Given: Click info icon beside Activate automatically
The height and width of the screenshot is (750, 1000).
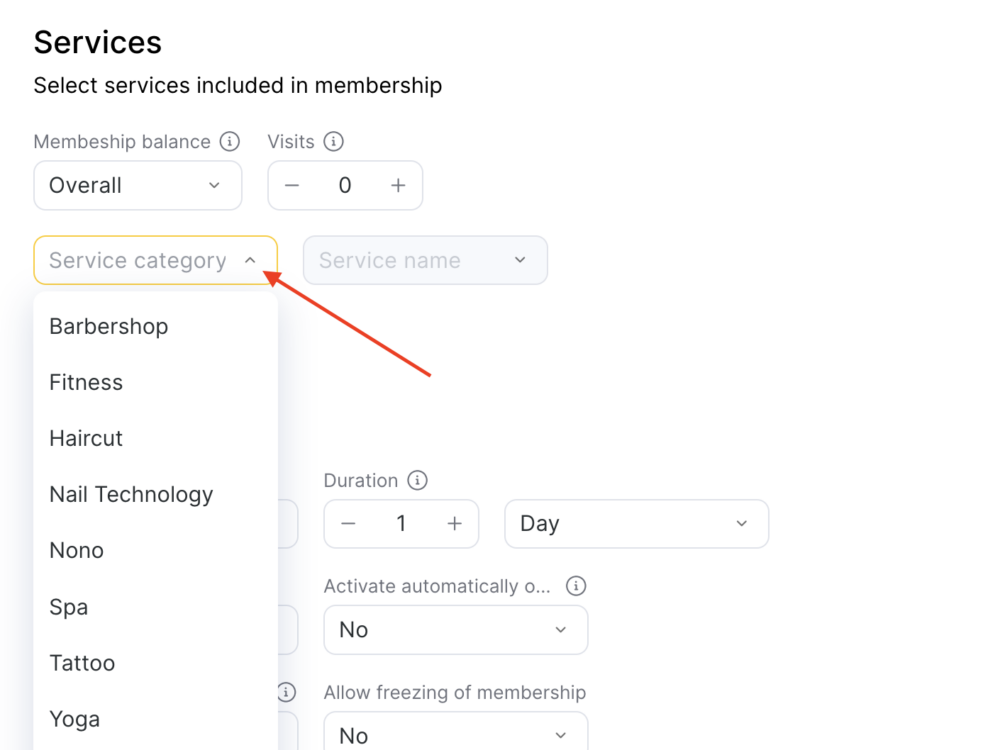Looking at the screenshot, I should pos(575,585).
